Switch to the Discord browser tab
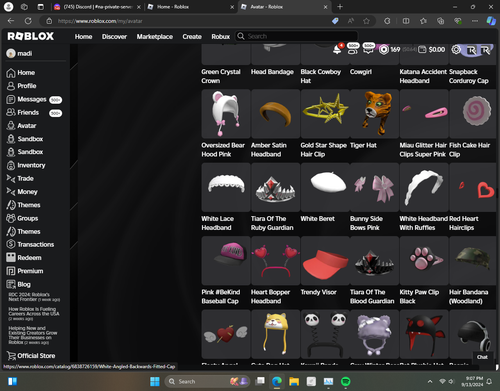The height and width of the screenshot is (391, 500). (x=97, y=7)
